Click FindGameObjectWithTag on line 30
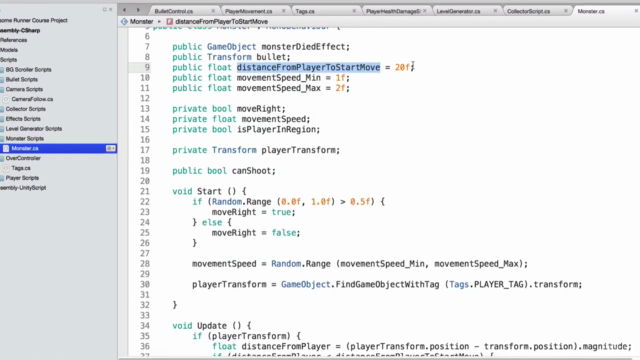Screen dimensions: 640x360 coord(387,284)
